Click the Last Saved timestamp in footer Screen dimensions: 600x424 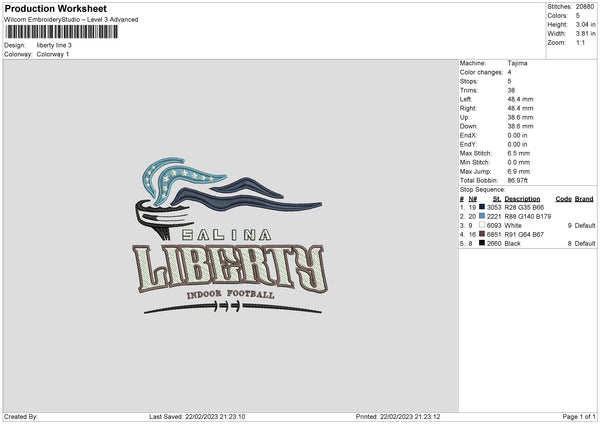click(x=197, y=417)
